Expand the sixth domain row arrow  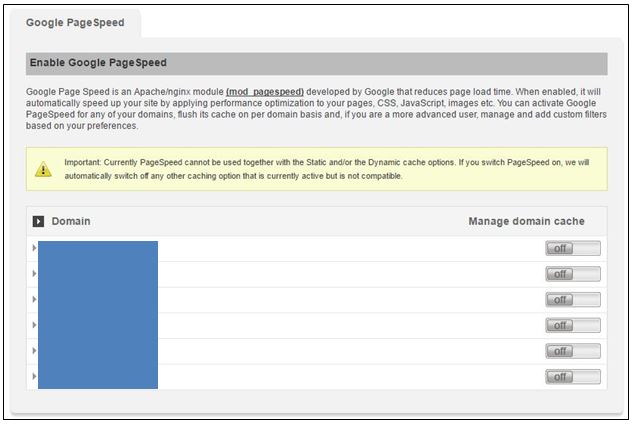point(34,376)
